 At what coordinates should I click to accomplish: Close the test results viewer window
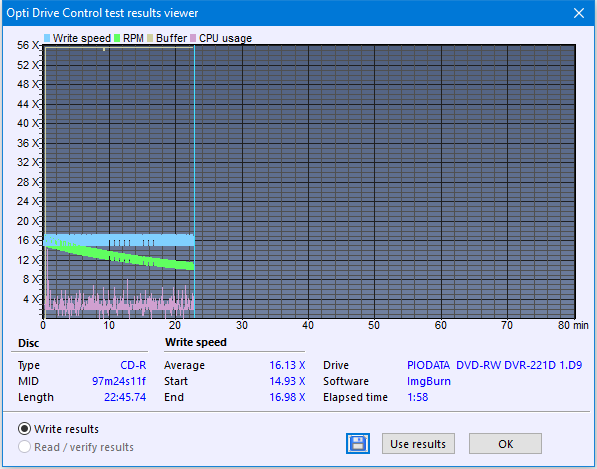579,13
